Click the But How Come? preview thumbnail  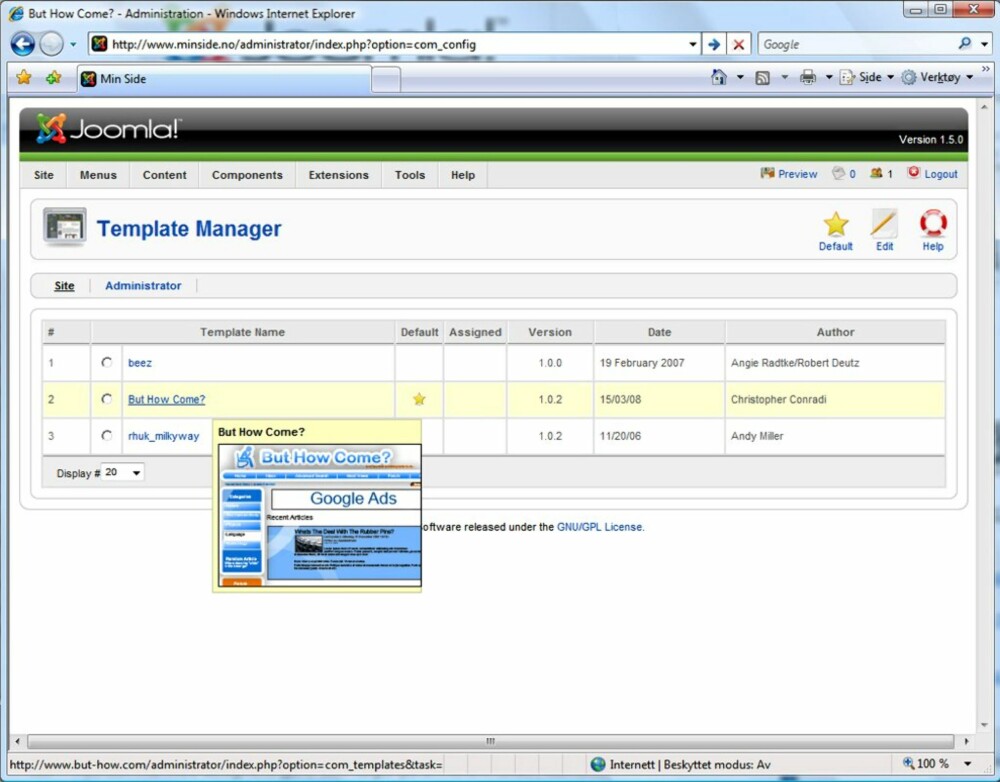320,515
